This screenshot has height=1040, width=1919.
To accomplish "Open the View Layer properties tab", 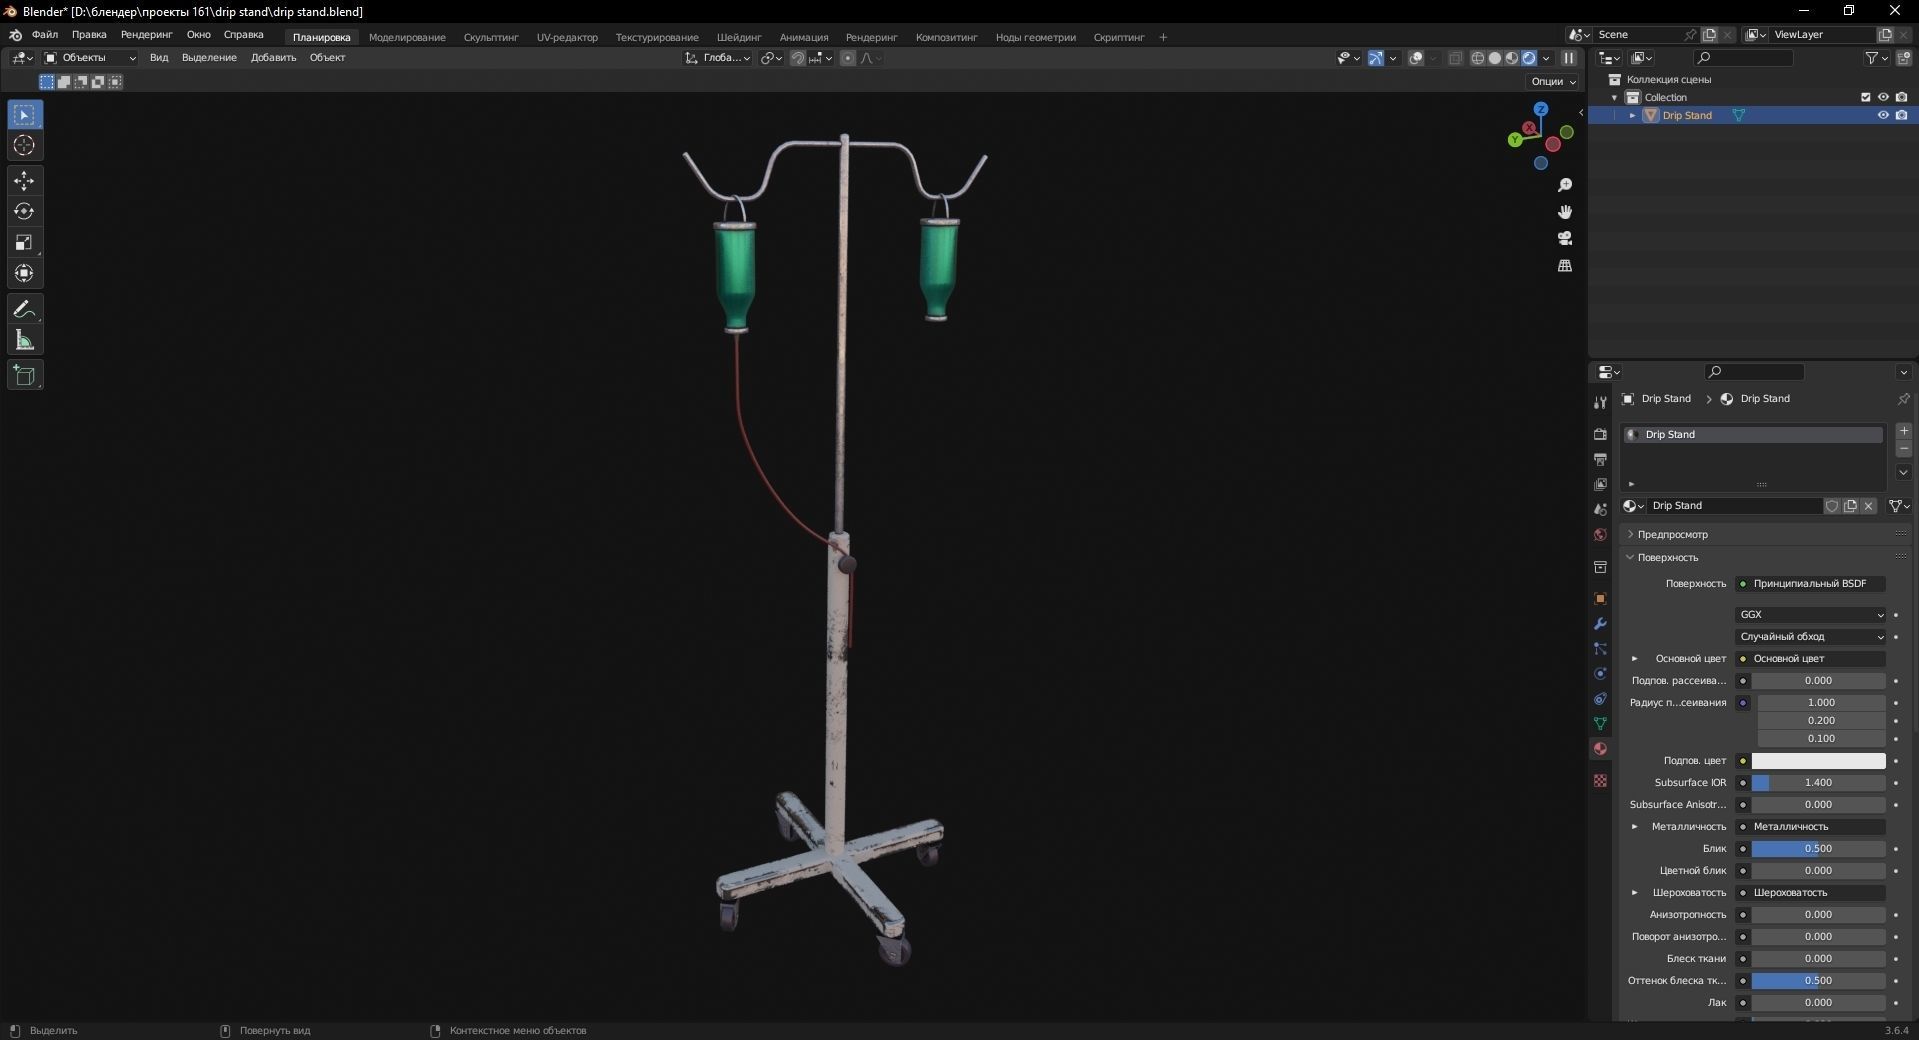I will pos(1600,484).
